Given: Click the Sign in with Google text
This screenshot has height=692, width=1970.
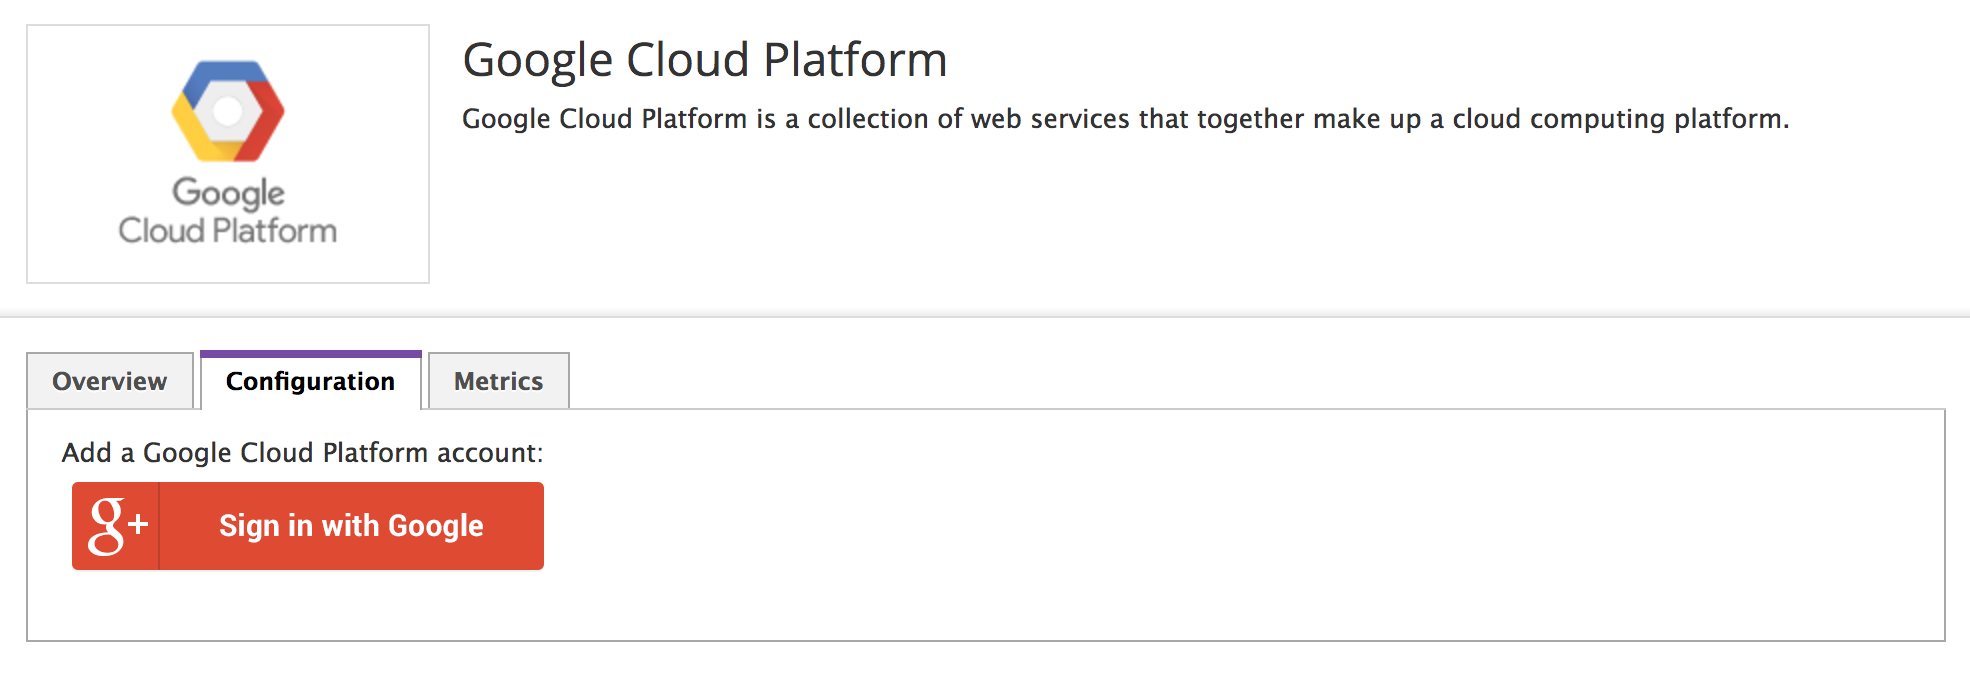Looking at the screenshot, I should pos(350,525).
